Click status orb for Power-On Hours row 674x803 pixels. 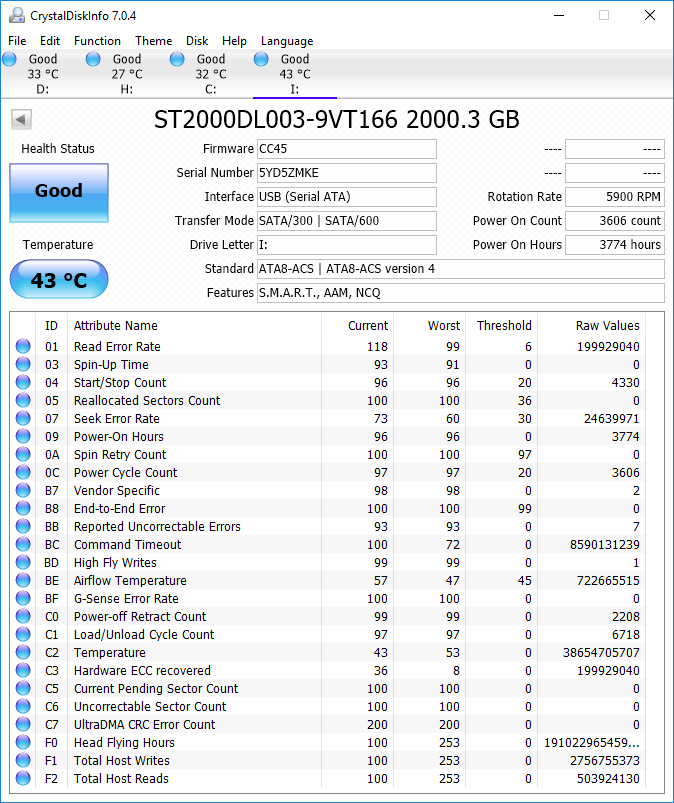[x=23, y=436]
